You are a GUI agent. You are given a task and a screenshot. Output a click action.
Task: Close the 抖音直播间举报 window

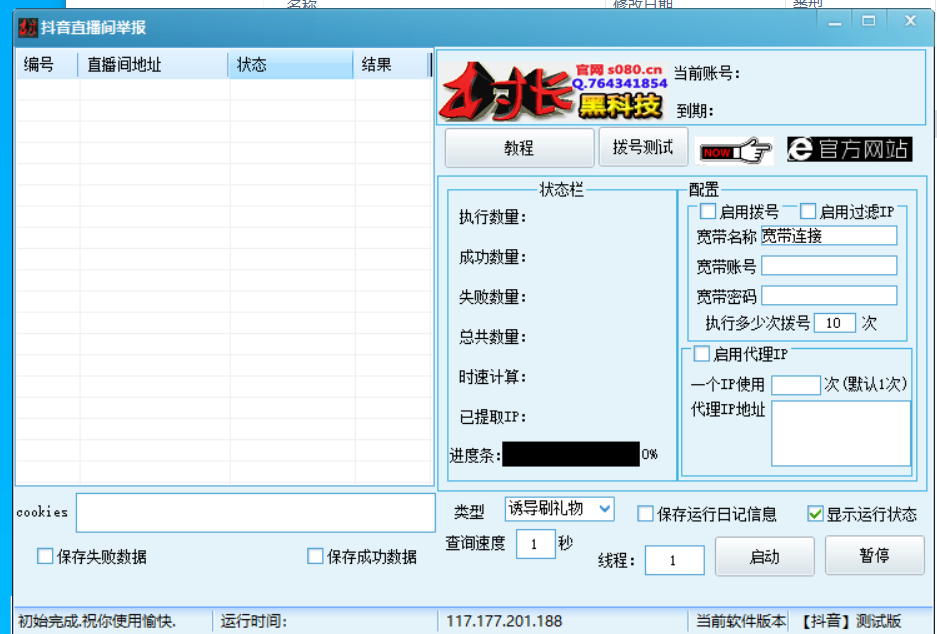pyautogui.click(x=910, y=21)
